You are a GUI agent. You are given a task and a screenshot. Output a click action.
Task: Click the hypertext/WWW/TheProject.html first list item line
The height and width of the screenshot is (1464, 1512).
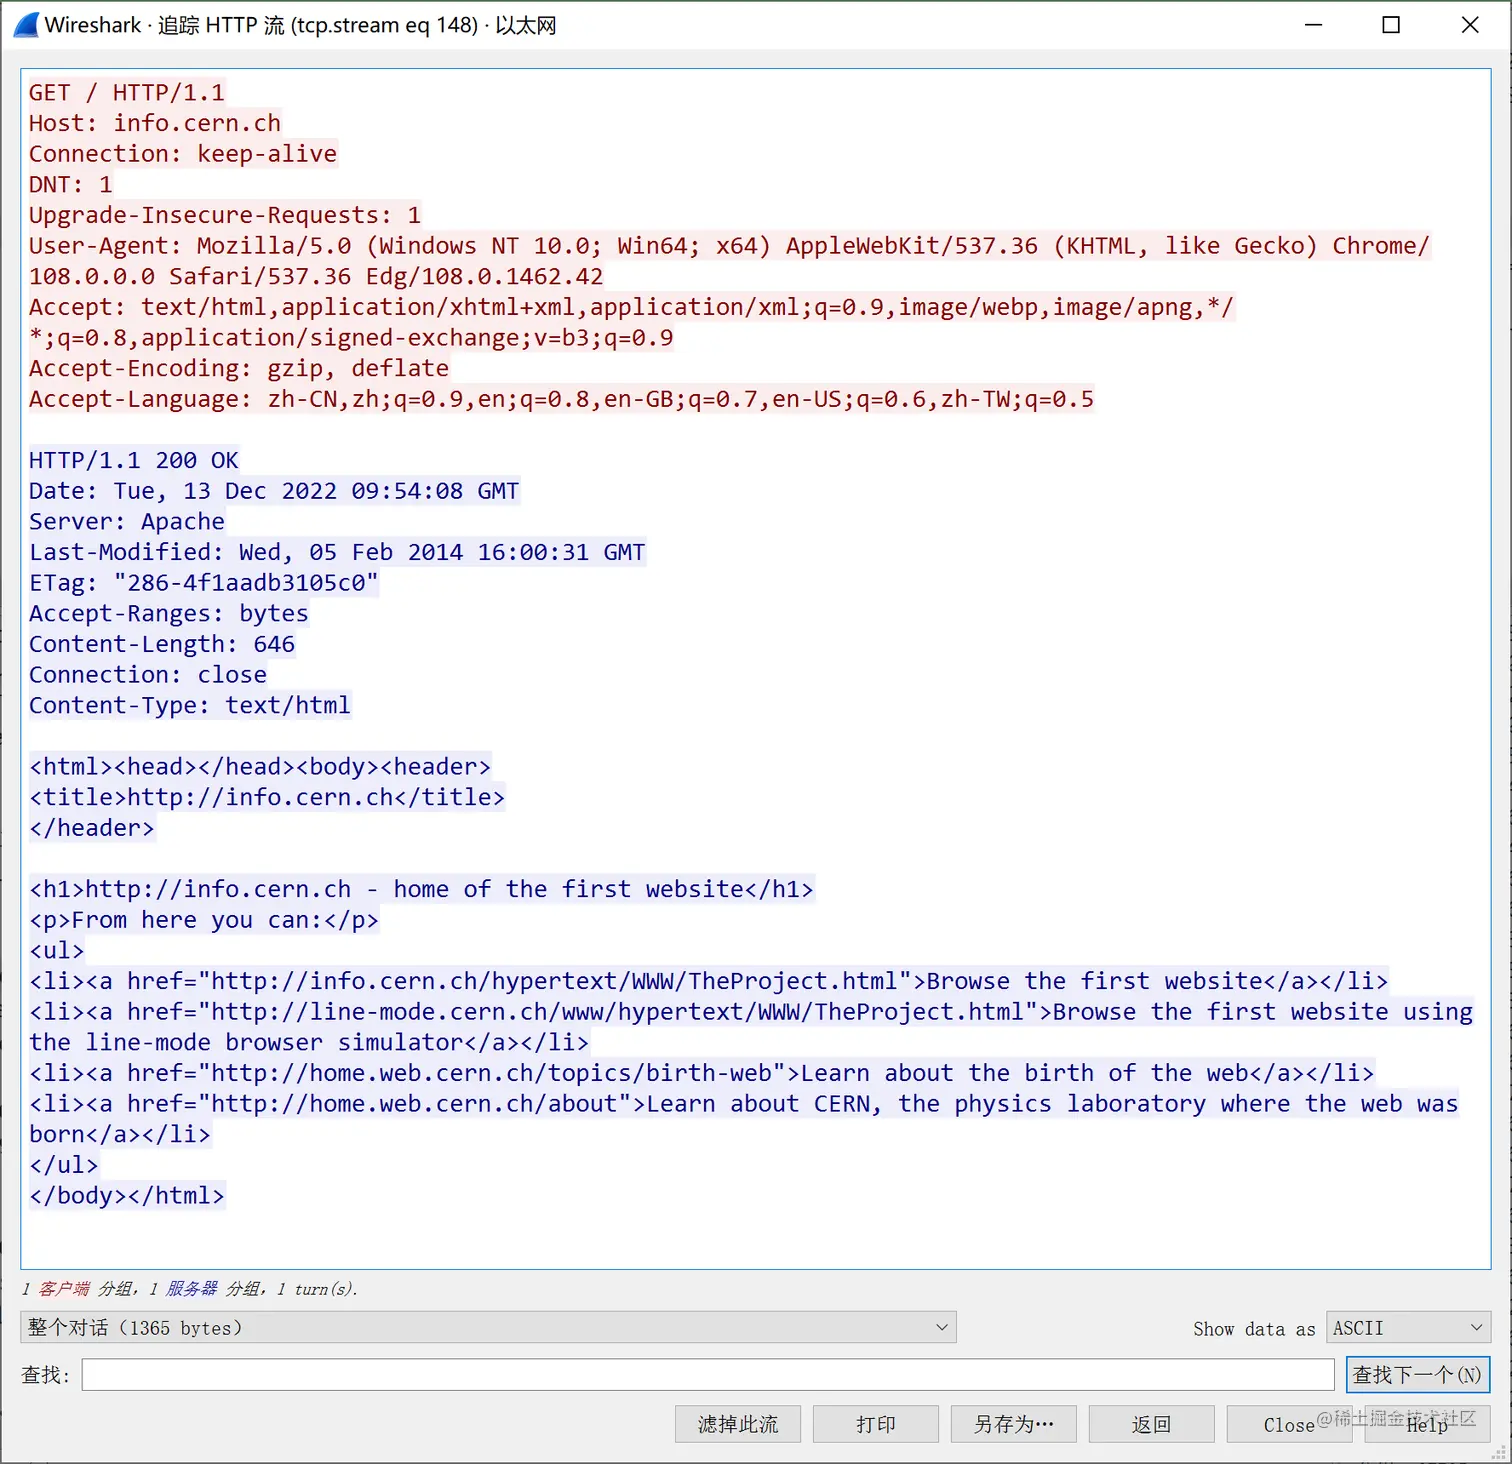point(709,981)
